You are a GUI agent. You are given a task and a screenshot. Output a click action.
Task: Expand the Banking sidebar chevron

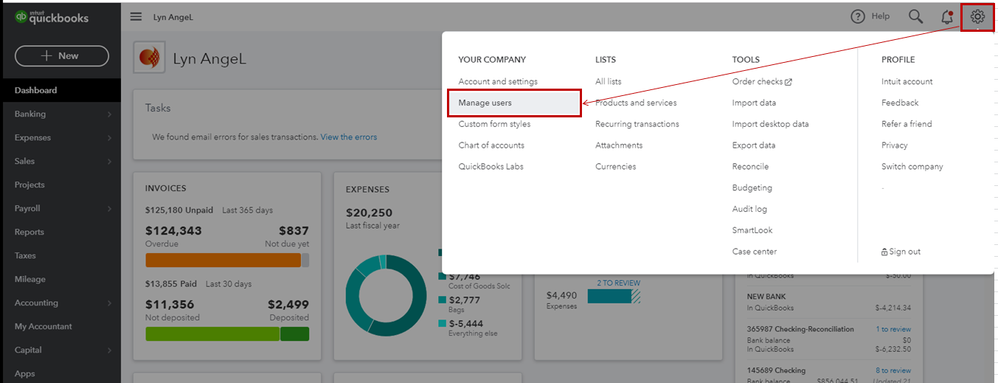pyautogui.click(x=109, y=115)
